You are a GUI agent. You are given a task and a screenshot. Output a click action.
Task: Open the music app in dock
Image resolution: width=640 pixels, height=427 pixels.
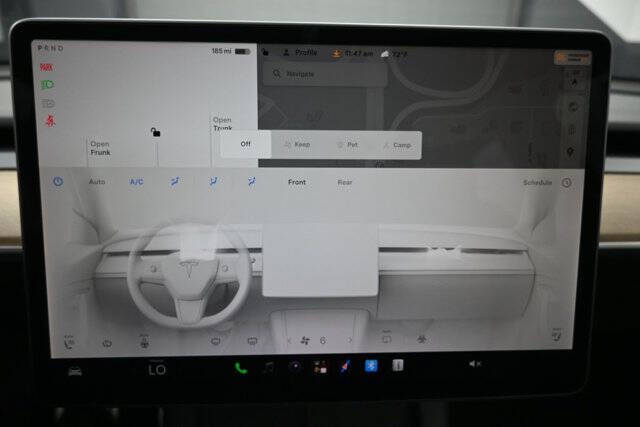(x=268, y=369)
